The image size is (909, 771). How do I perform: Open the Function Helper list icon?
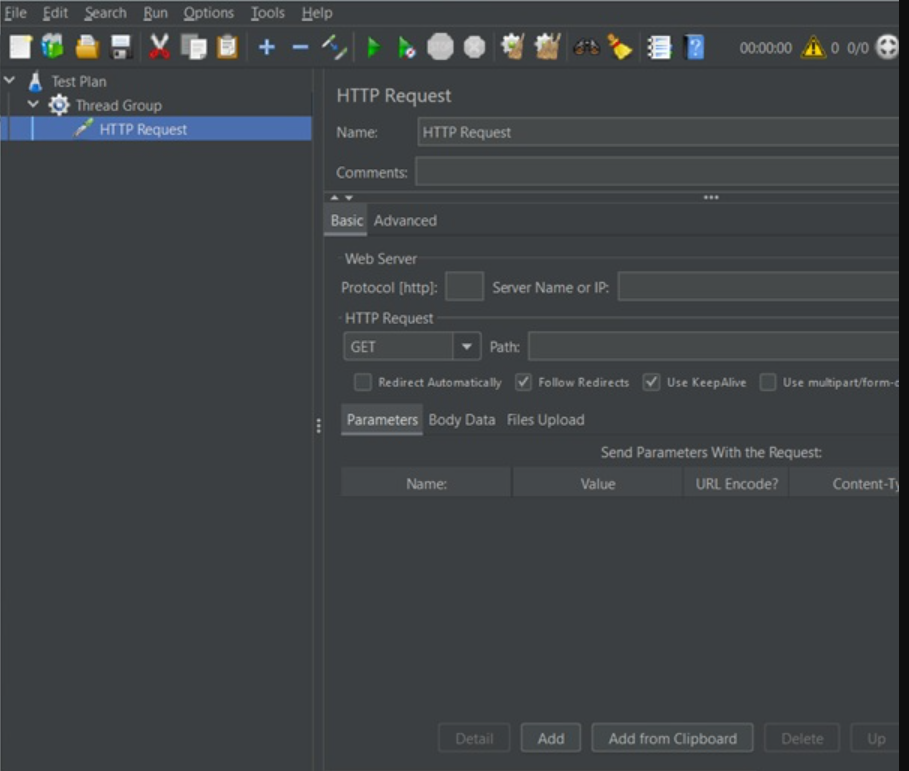[659, 47]
